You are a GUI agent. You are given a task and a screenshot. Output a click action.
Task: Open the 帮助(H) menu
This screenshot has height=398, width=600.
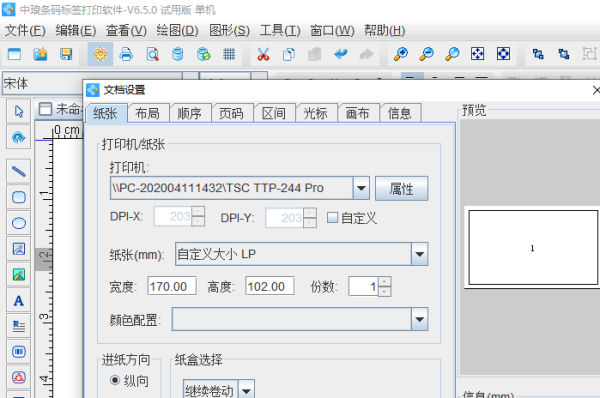coord(384,30)
